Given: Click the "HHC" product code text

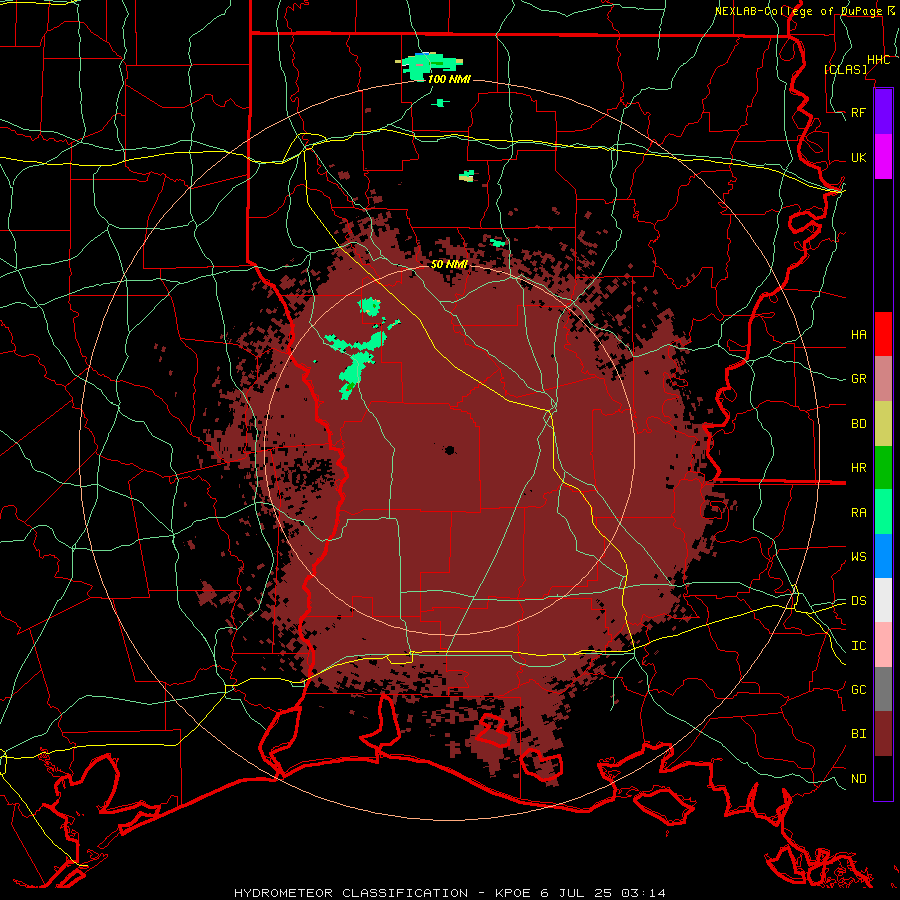Looking at the screenshot, I should [878, 60].
